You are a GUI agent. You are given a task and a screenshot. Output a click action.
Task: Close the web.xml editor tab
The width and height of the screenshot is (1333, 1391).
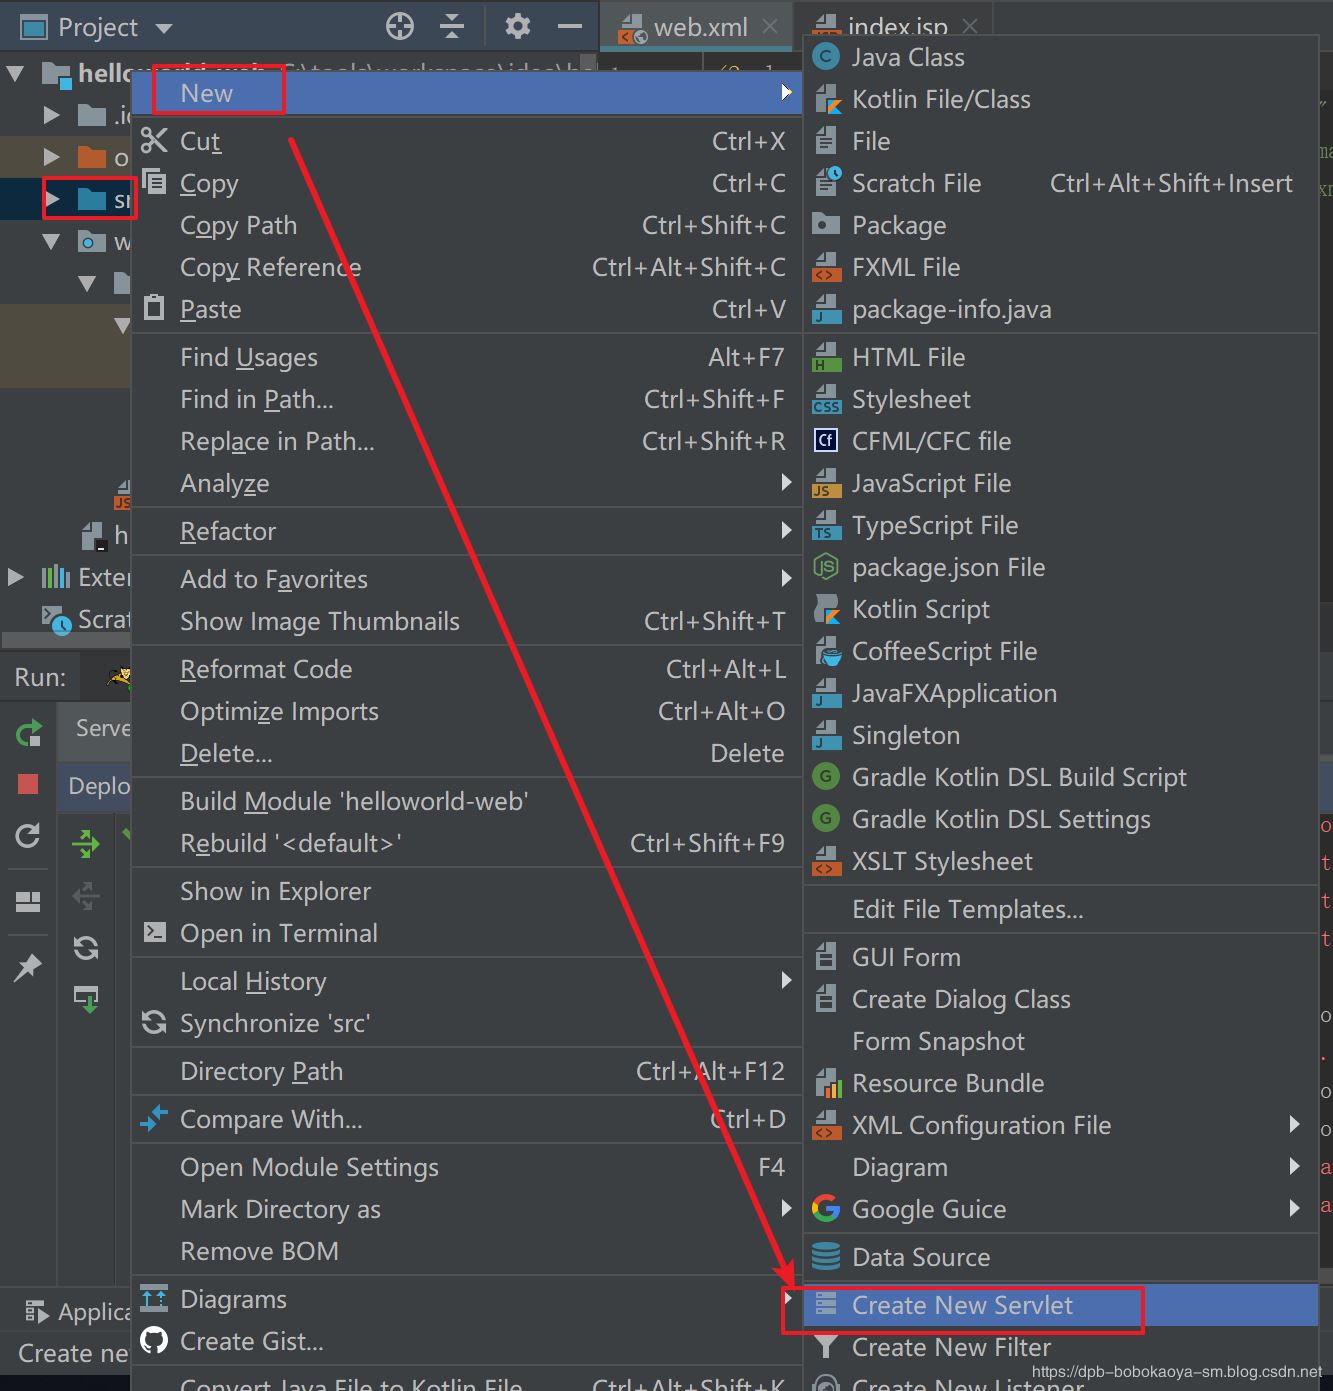[770, 27]
